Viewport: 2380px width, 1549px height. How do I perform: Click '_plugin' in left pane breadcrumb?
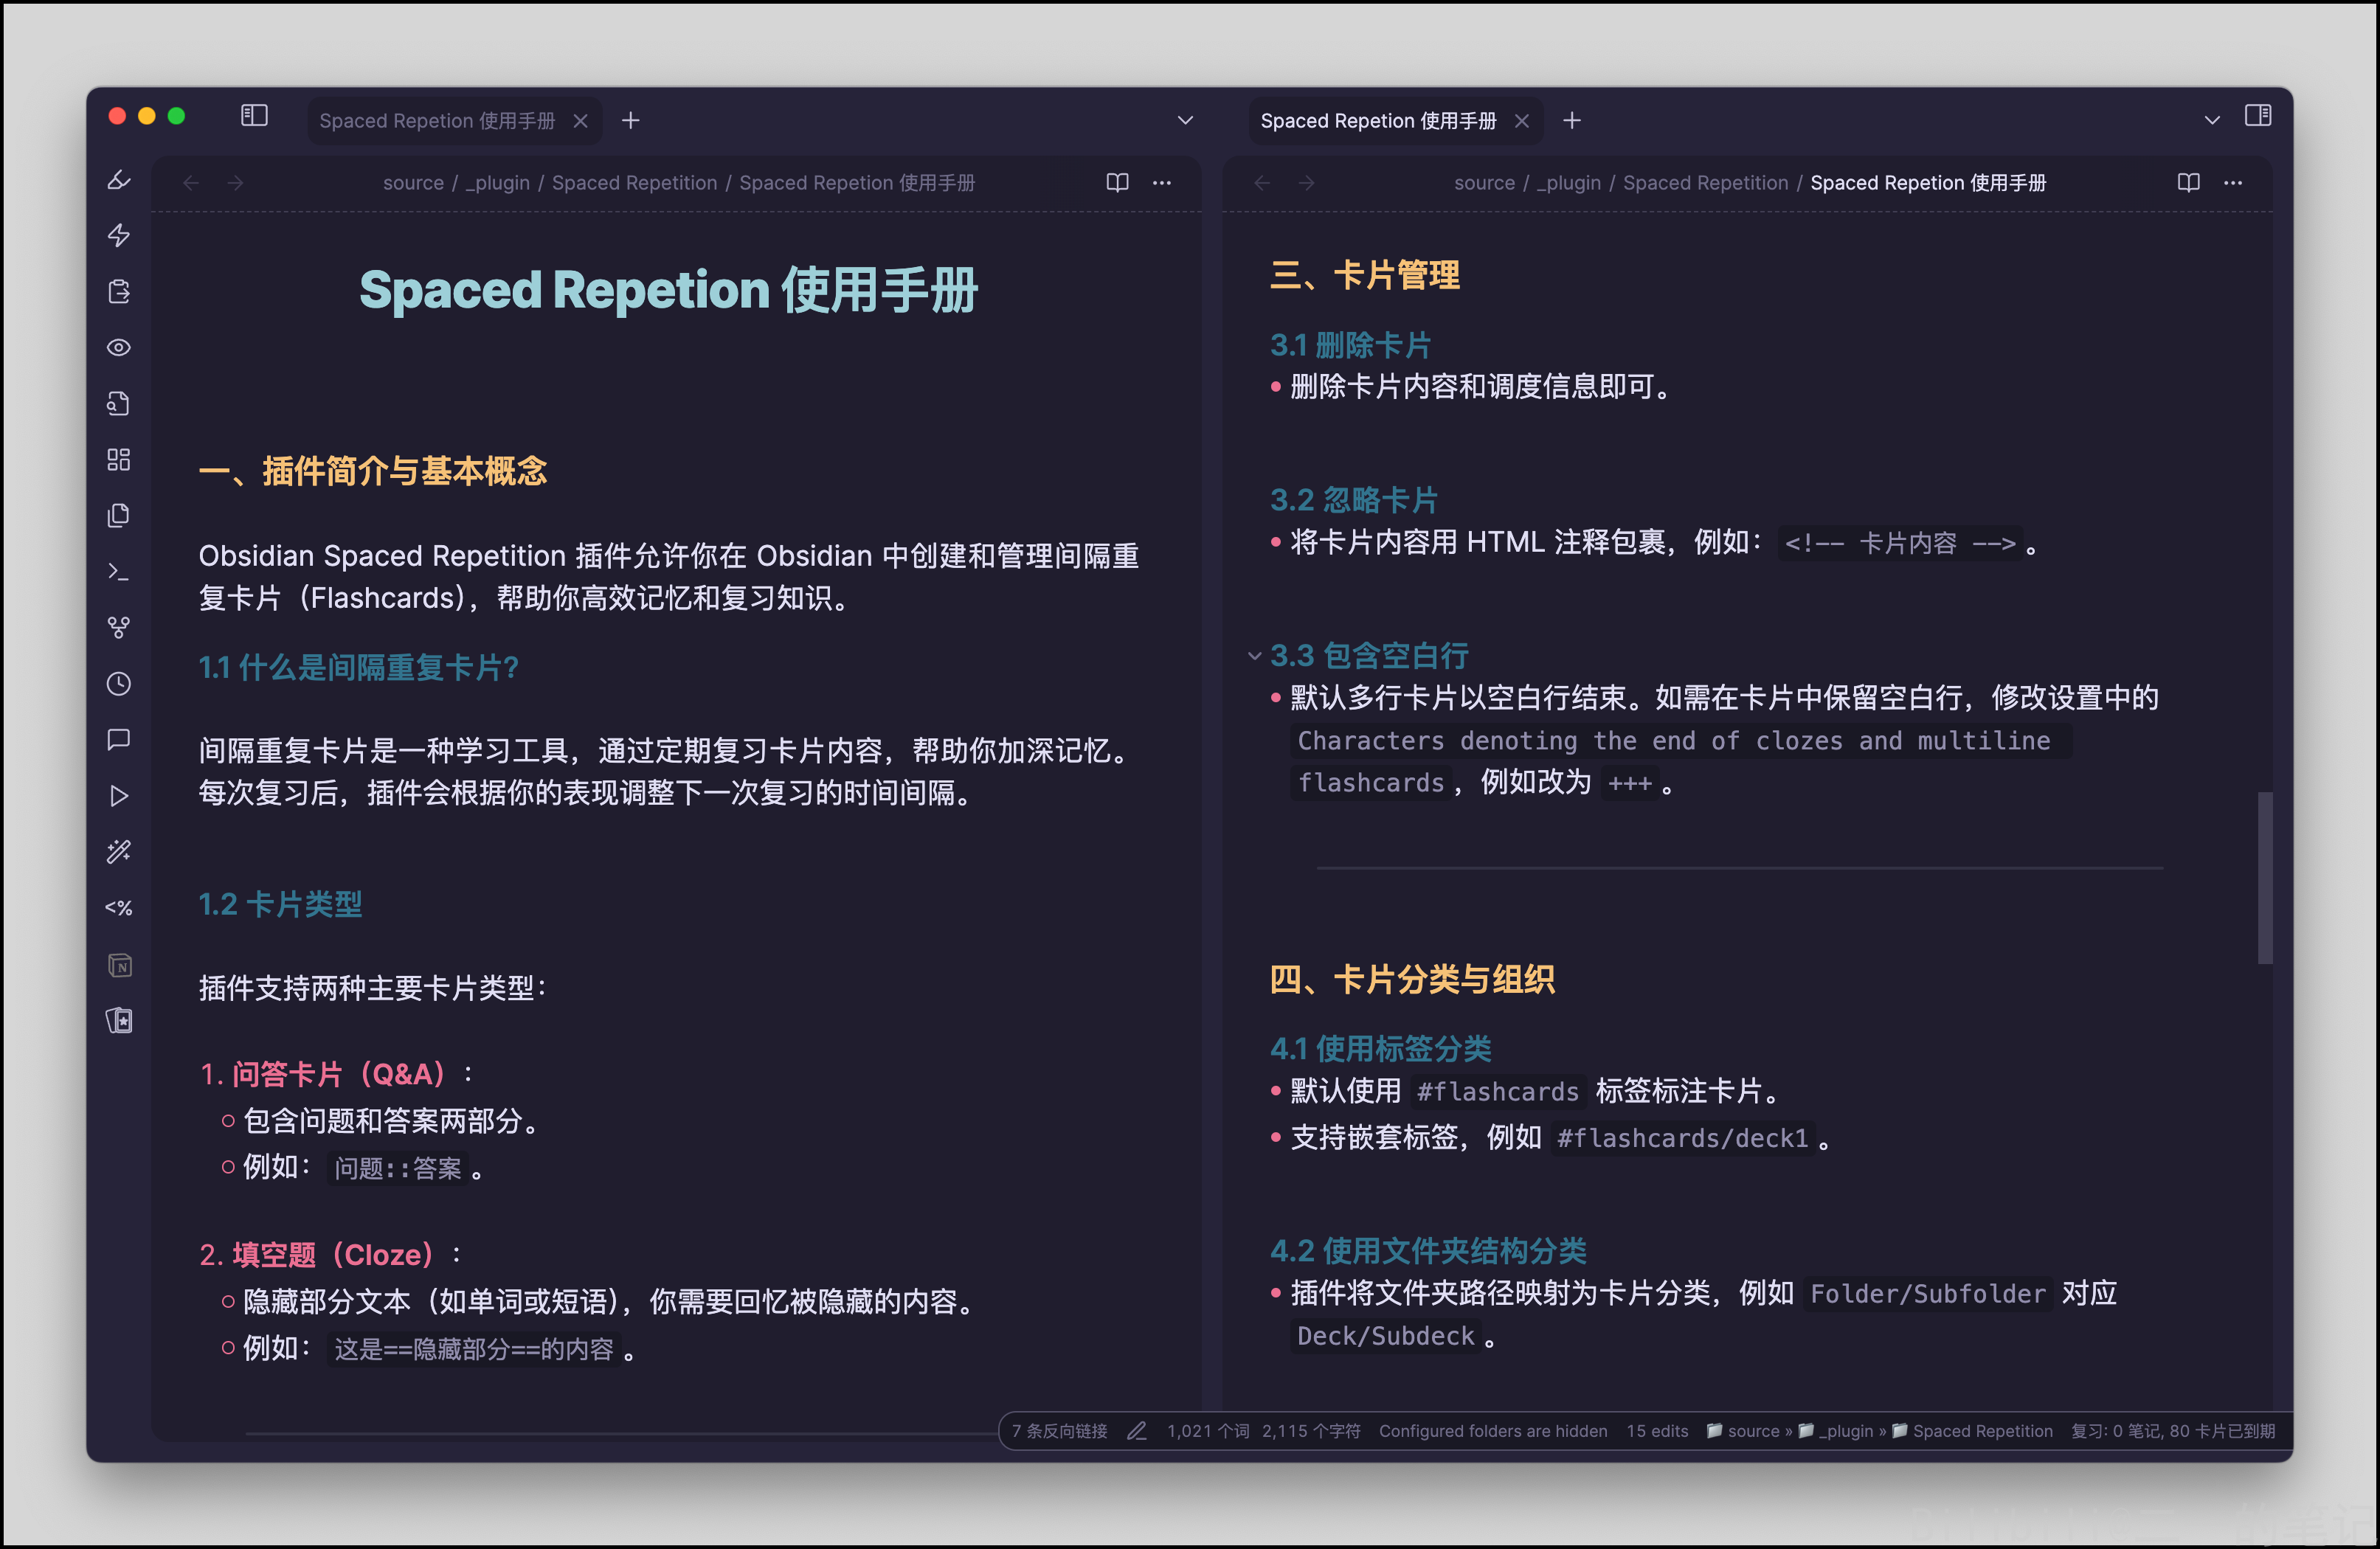(x=498, y=183)
